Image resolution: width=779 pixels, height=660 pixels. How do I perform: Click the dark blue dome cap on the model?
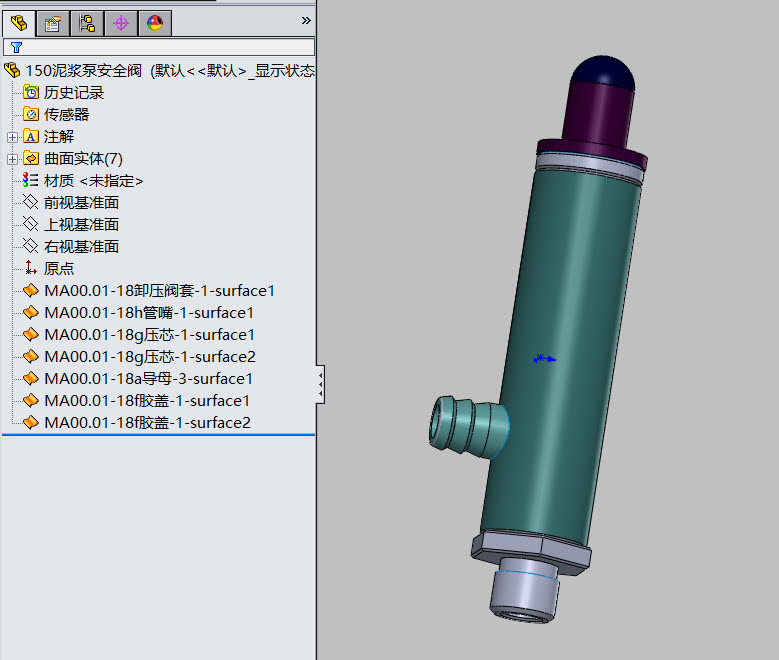pyautogui.click(x=602, y=70)
